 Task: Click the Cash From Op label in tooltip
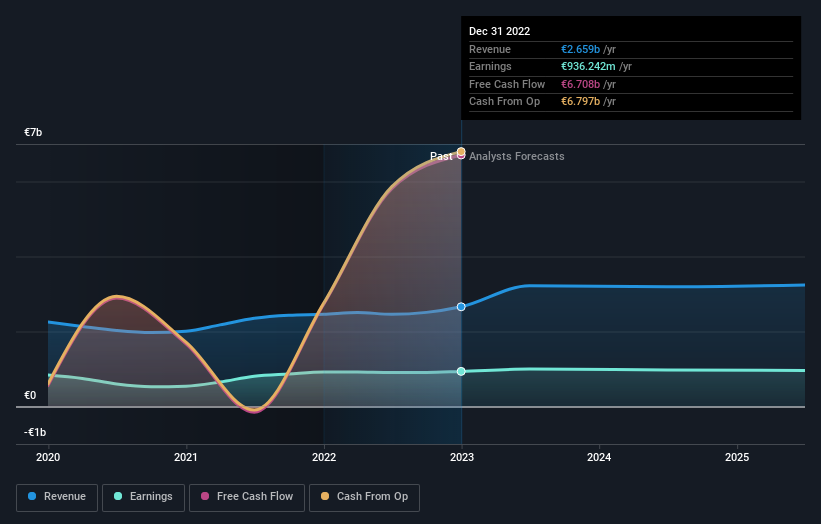pyautogui.click(x=504, y=102)
